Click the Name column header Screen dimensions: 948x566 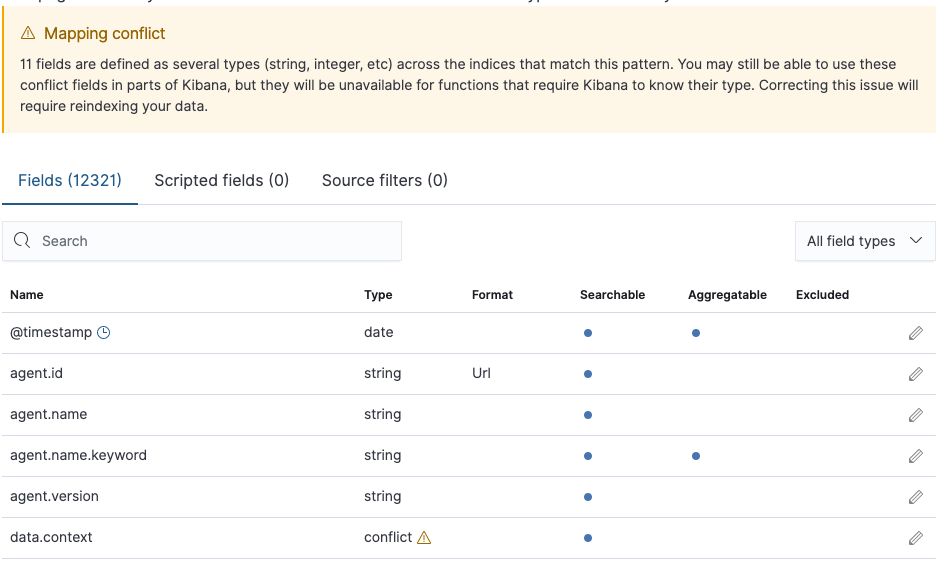(x=27, y=295)
